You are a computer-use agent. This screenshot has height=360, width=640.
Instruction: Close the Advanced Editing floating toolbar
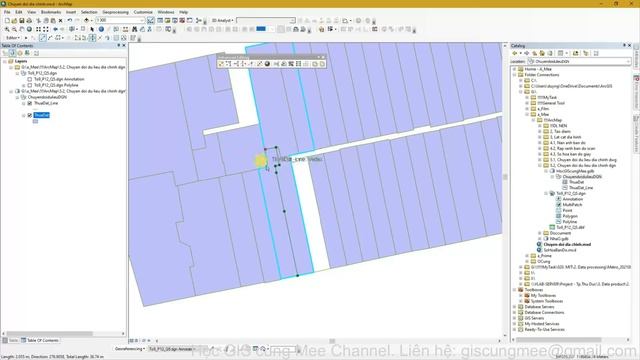(x=323, y=58)
